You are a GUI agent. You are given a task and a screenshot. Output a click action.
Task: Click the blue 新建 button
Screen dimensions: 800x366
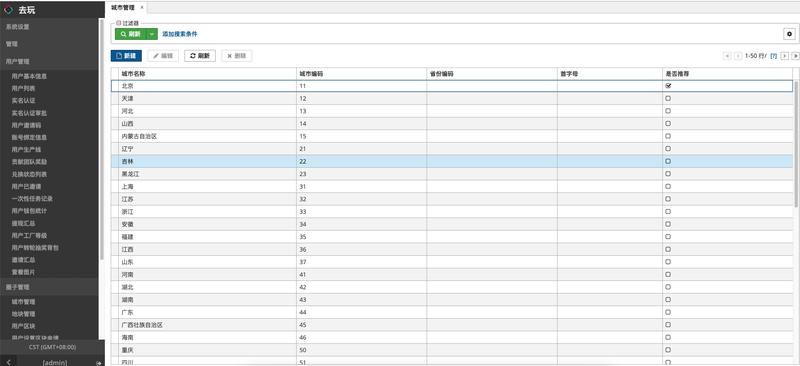pyautogui.click(x=126, y=56)
